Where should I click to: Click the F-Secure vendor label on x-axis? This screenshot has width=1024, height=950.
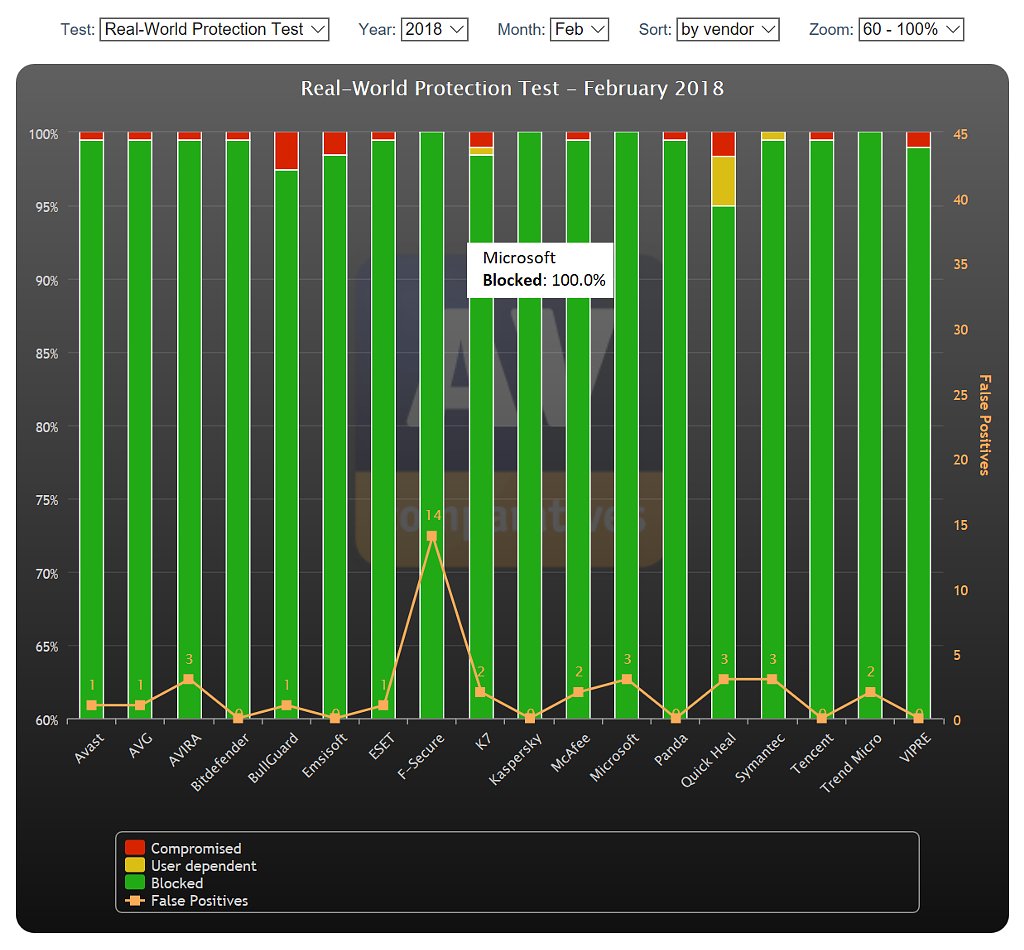[x=421, y=755]
